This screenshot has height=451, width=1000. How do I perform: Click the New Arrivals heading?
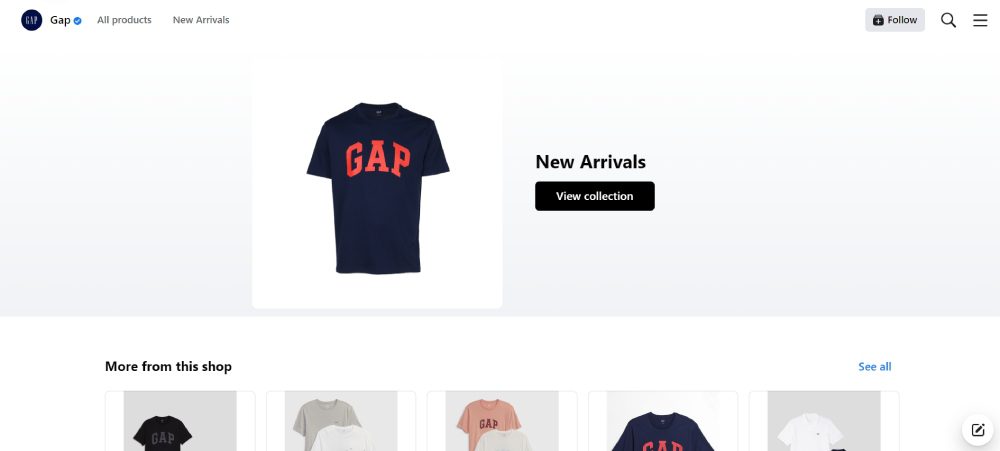point(591,162)
